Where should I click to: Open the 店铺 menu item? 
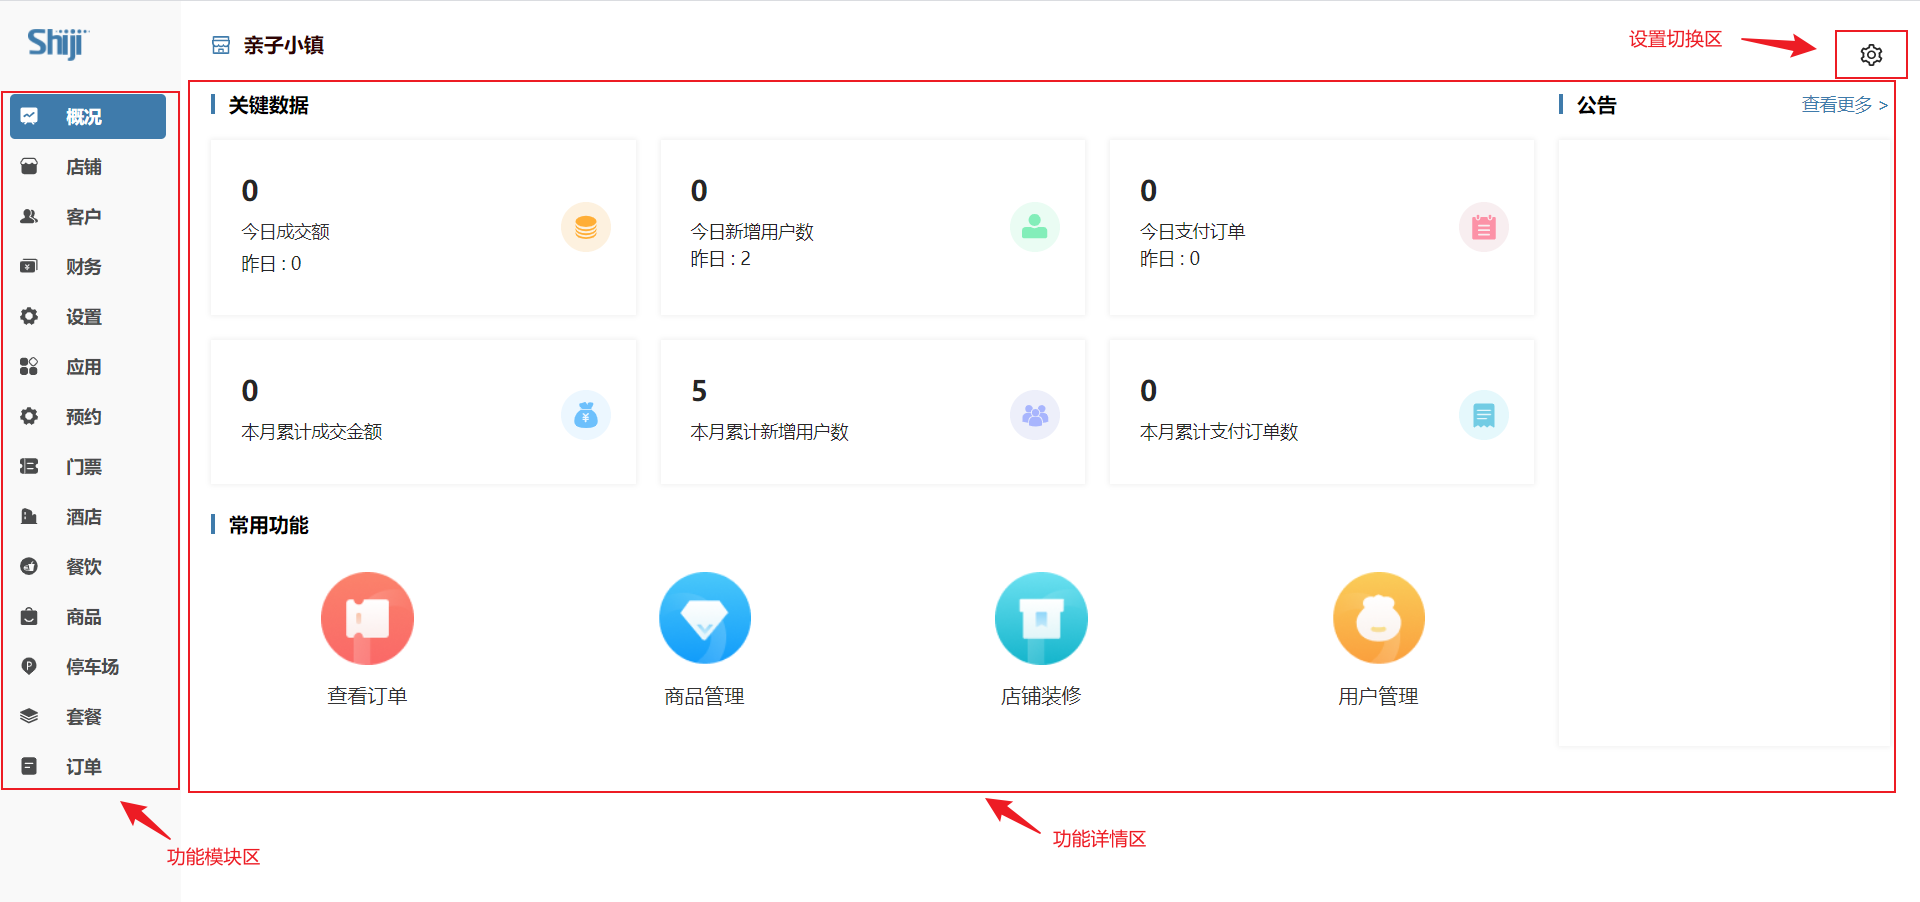point(88,166)
